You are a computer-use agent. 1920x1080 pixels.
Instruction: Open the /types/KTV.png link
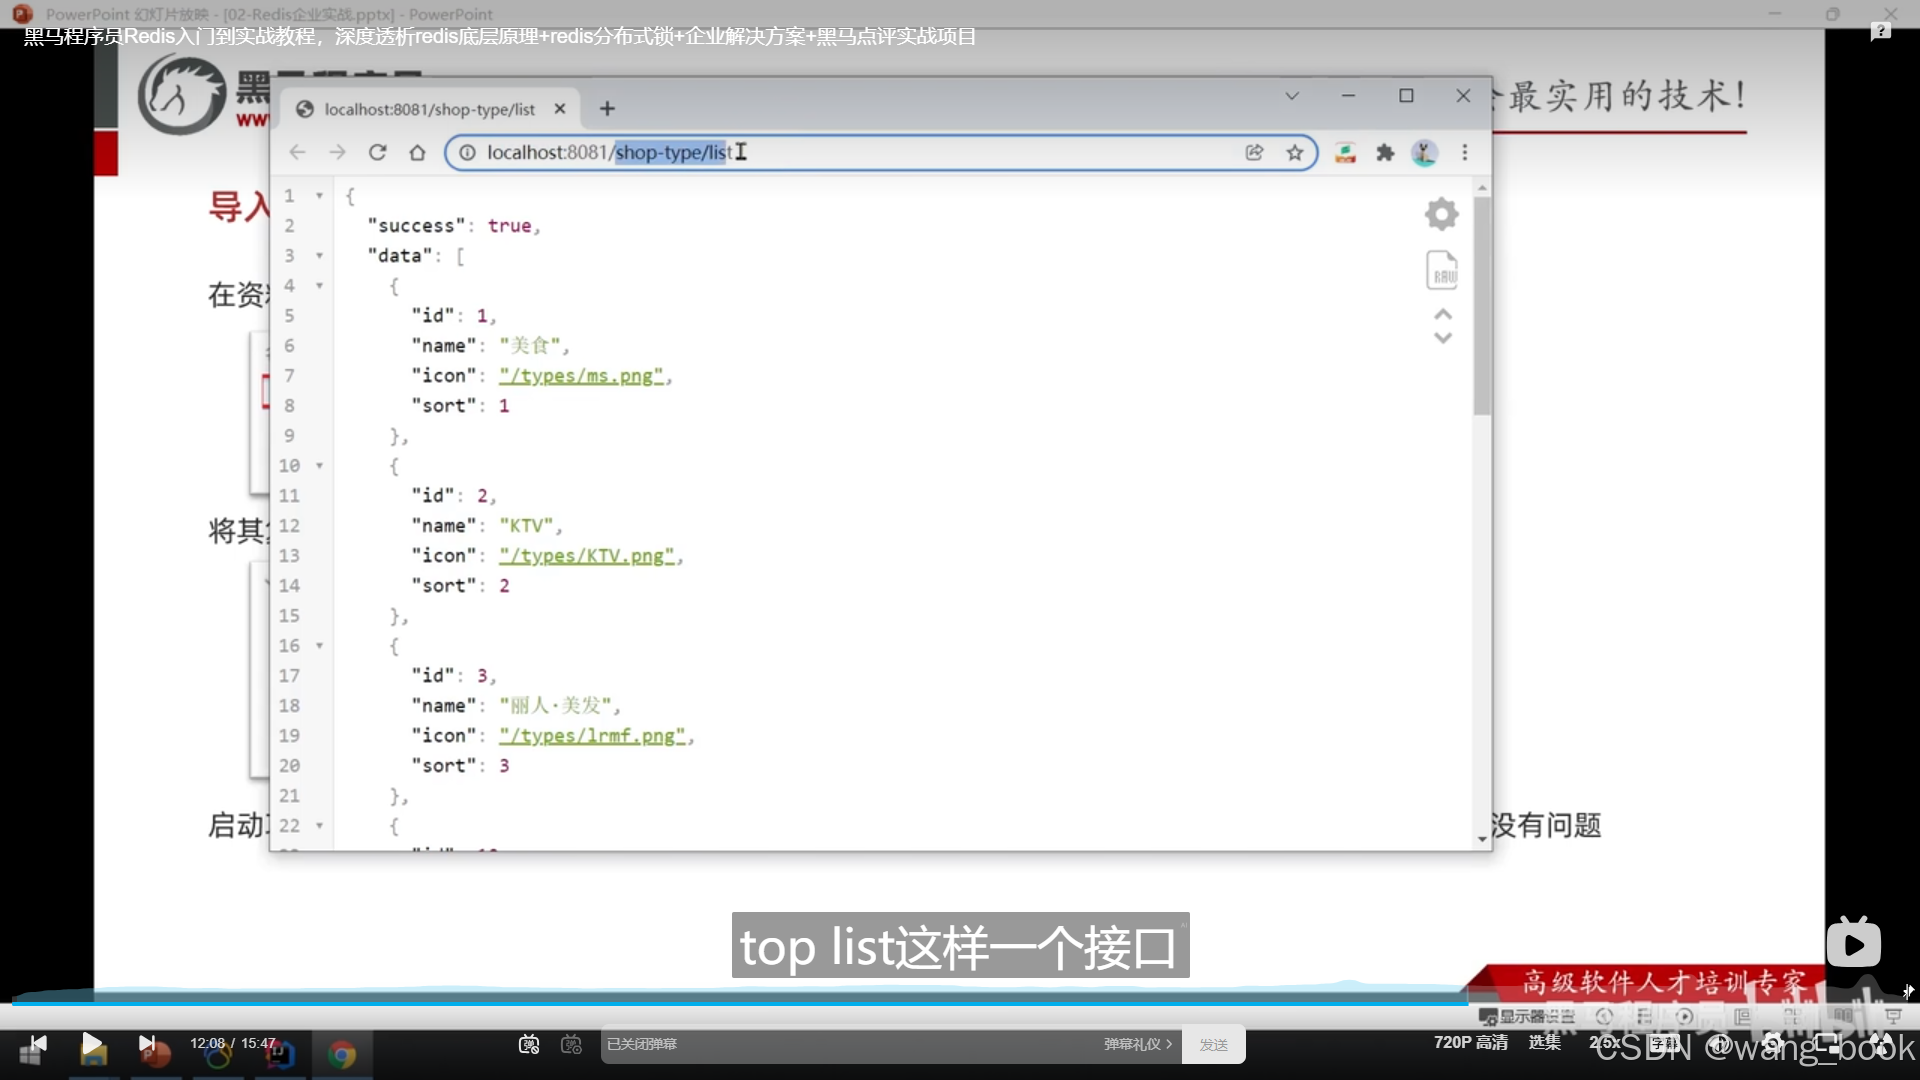pos(587,556)
